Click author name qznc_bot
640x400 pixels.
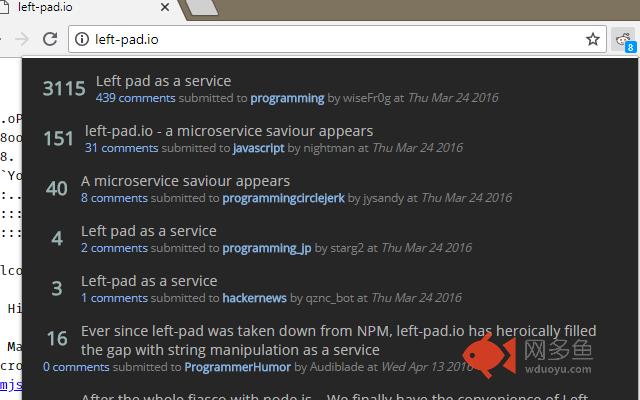pyautogui.click(x=330, y=298)
